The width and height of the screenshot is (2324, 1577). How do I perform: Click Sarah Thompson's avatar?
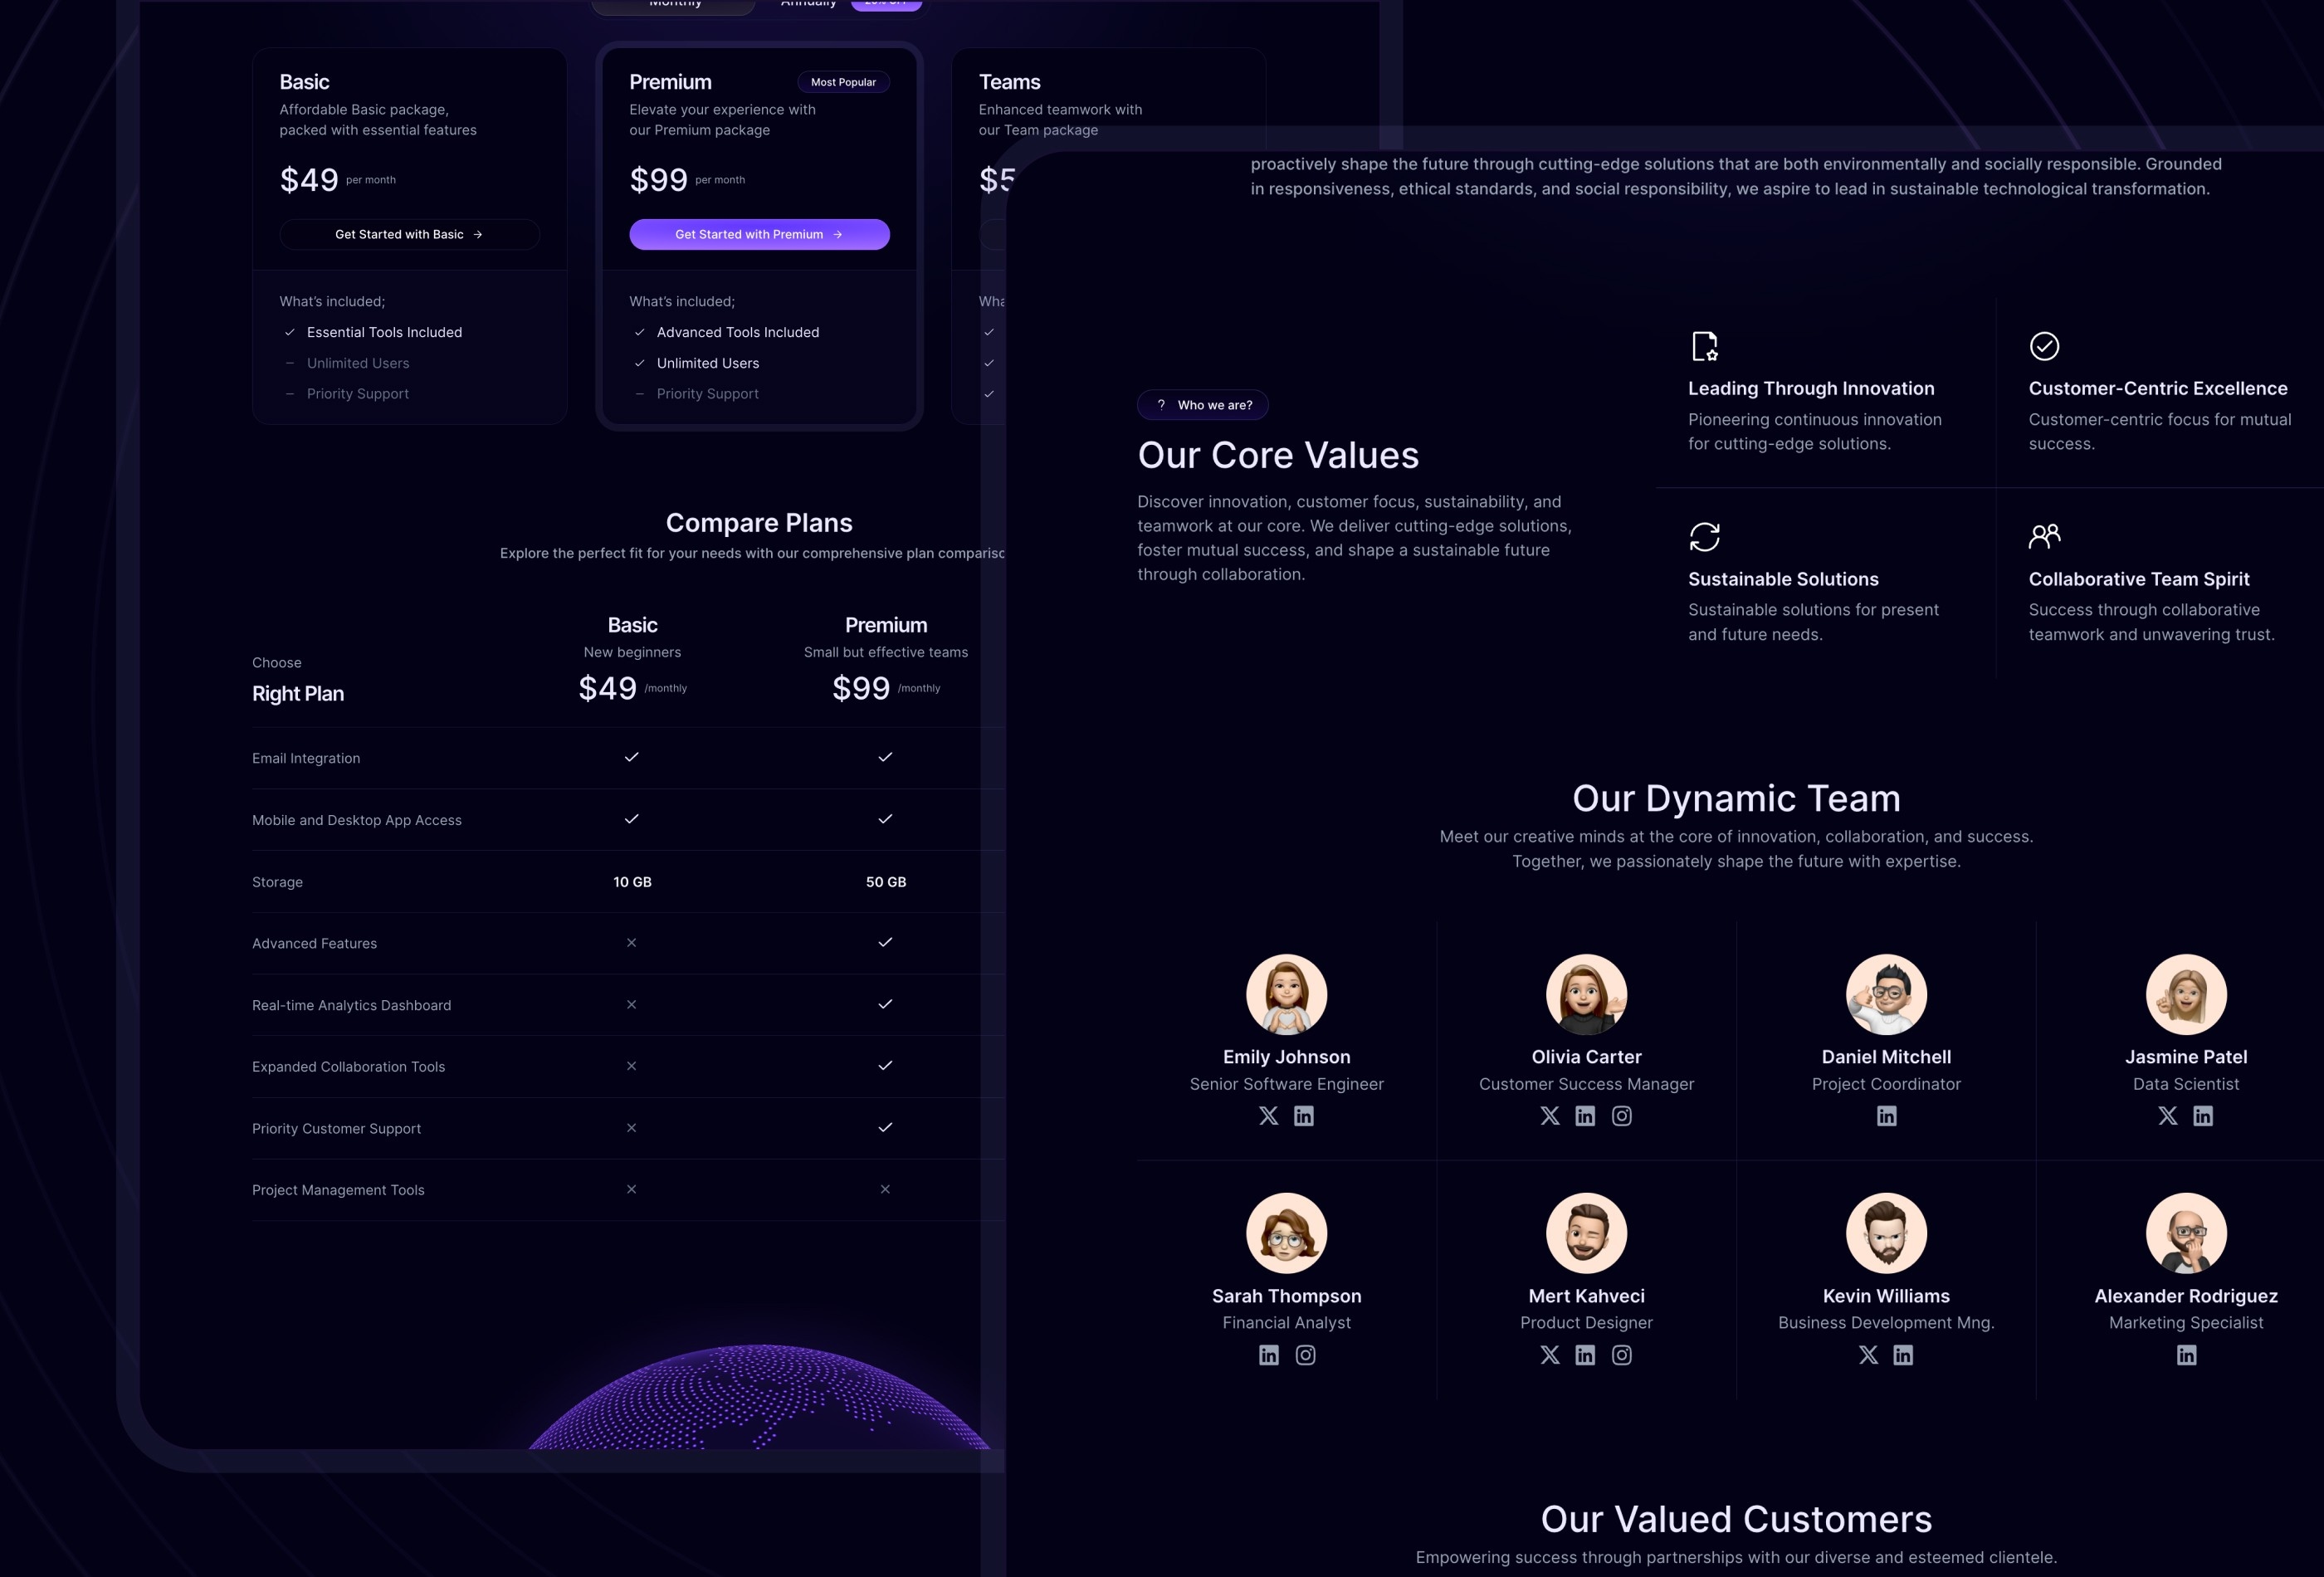[1286, 1233]
